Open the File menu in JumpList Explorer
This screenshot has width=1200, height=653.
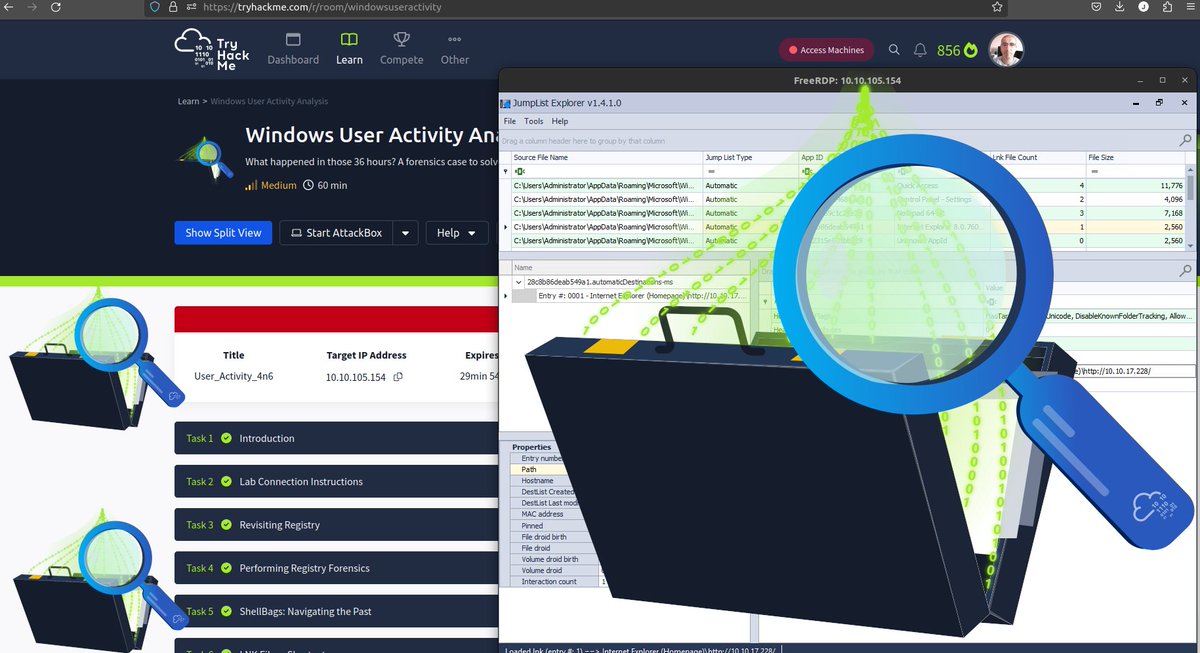510,121
